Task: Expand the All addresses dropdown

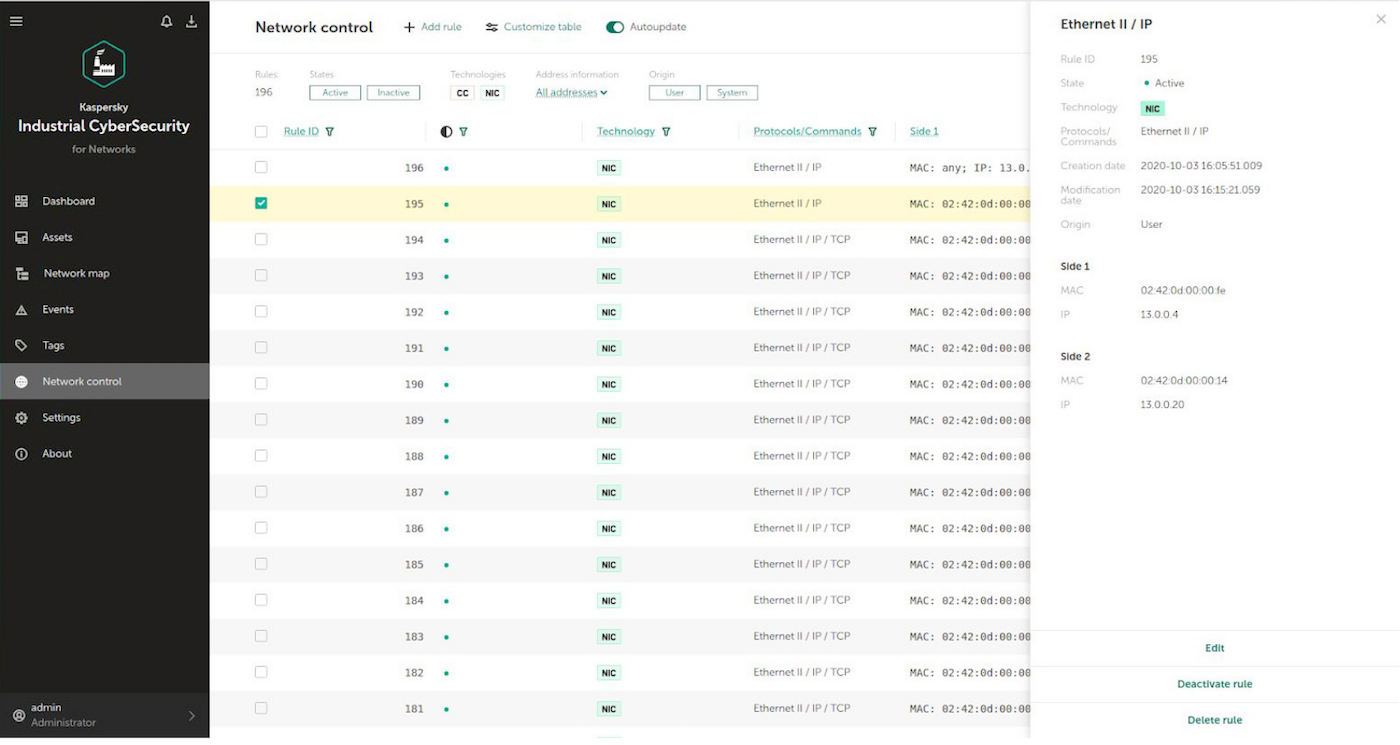Action: 572,93
